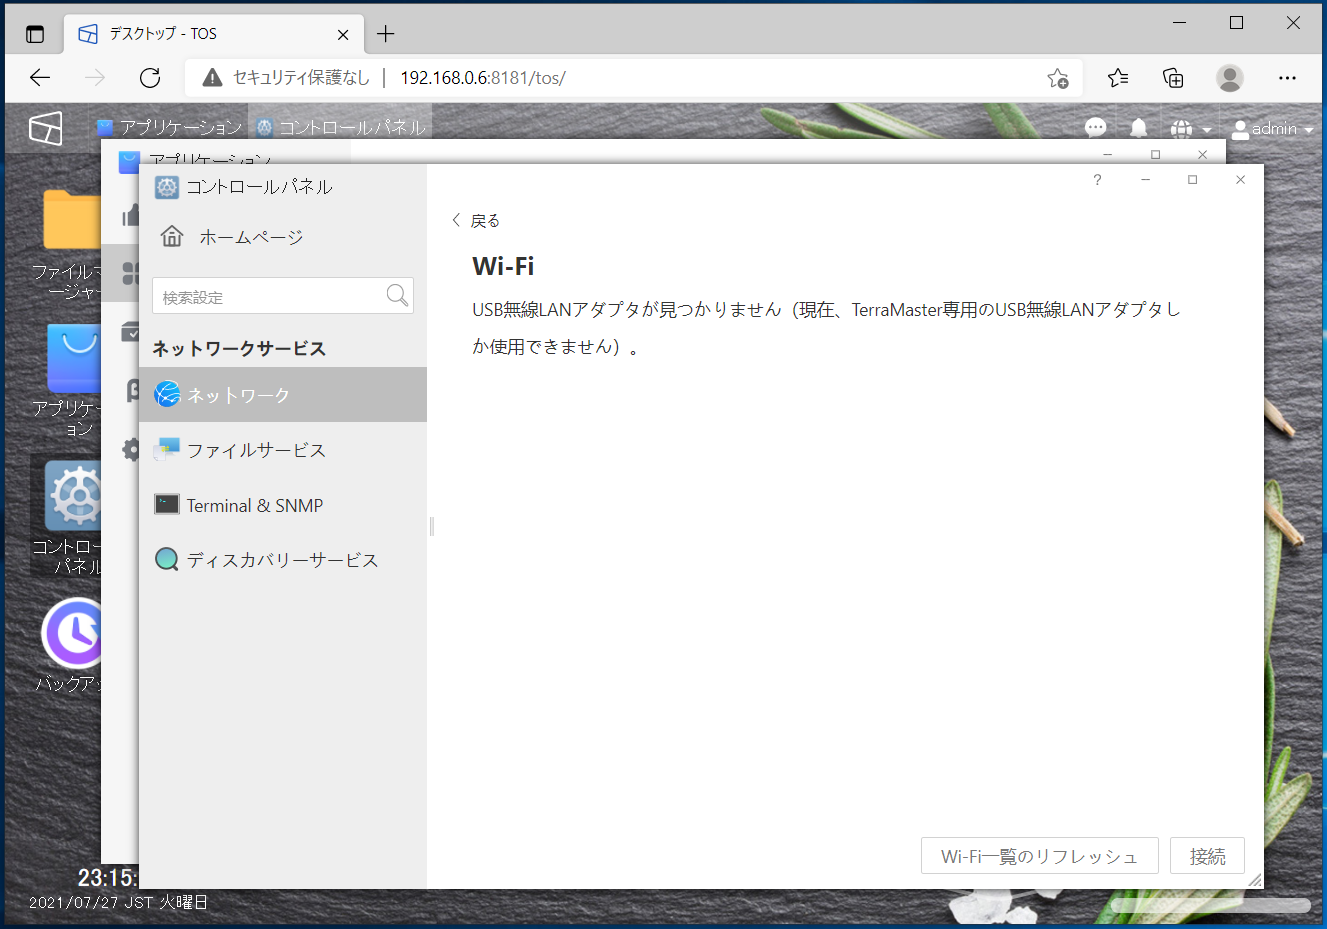1327x929 pixels.
Task: Open the browser favorites list icon
Action: tap(1118, 78)
